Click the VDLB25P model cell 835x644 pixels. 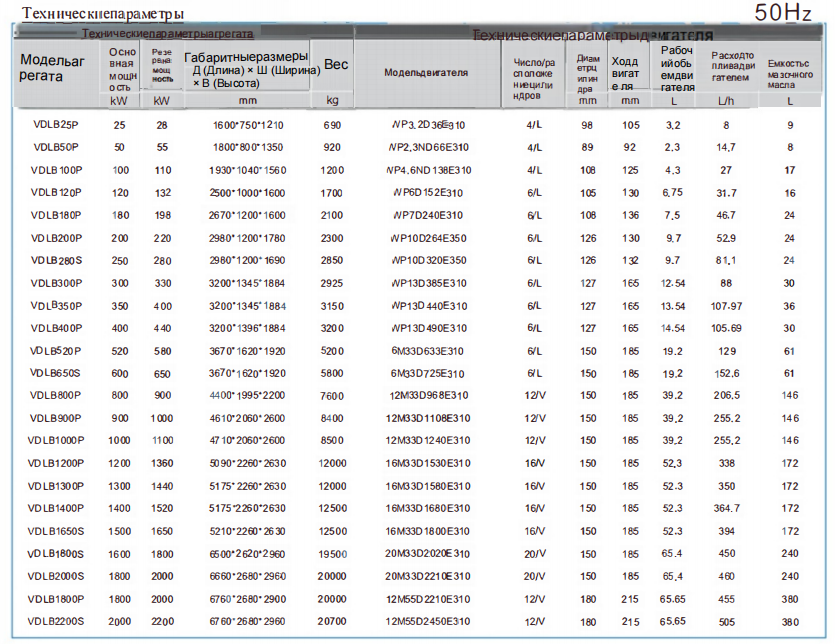pyautogui.click(x=55, y=125)
